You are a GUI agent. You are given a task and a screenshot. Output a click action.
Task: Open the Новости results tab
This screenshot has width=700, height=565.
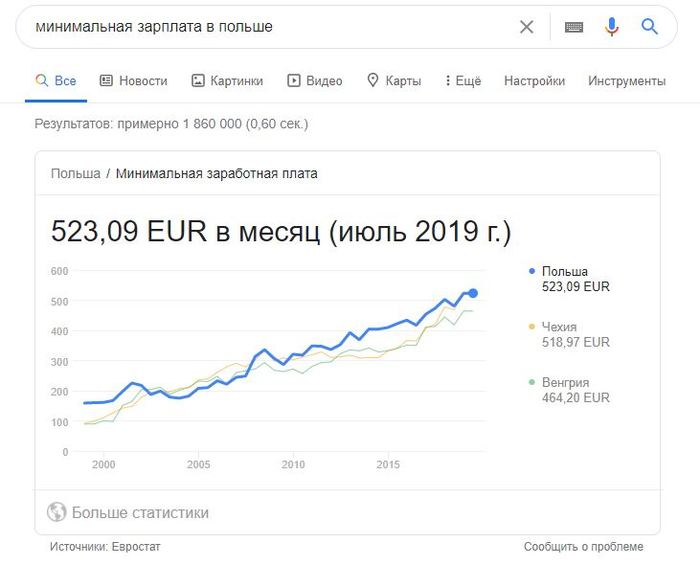click(133, 81)
